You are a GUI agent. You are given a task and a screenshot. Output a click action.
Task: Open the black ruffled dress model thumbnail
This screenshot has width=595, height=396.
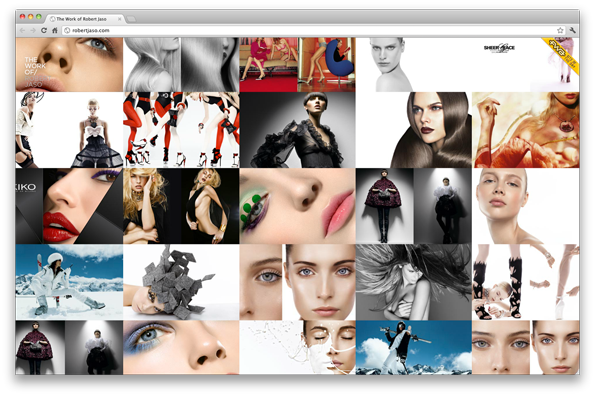coord(298,130)
